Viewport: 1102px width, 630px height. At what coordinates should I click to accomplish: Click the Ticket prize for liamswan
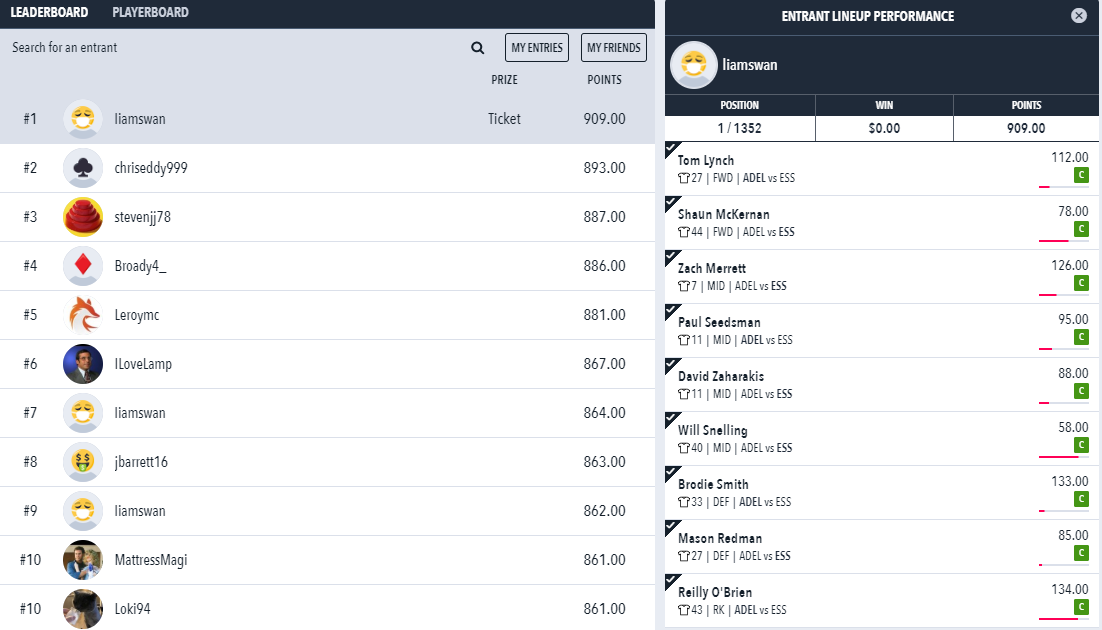505,119
